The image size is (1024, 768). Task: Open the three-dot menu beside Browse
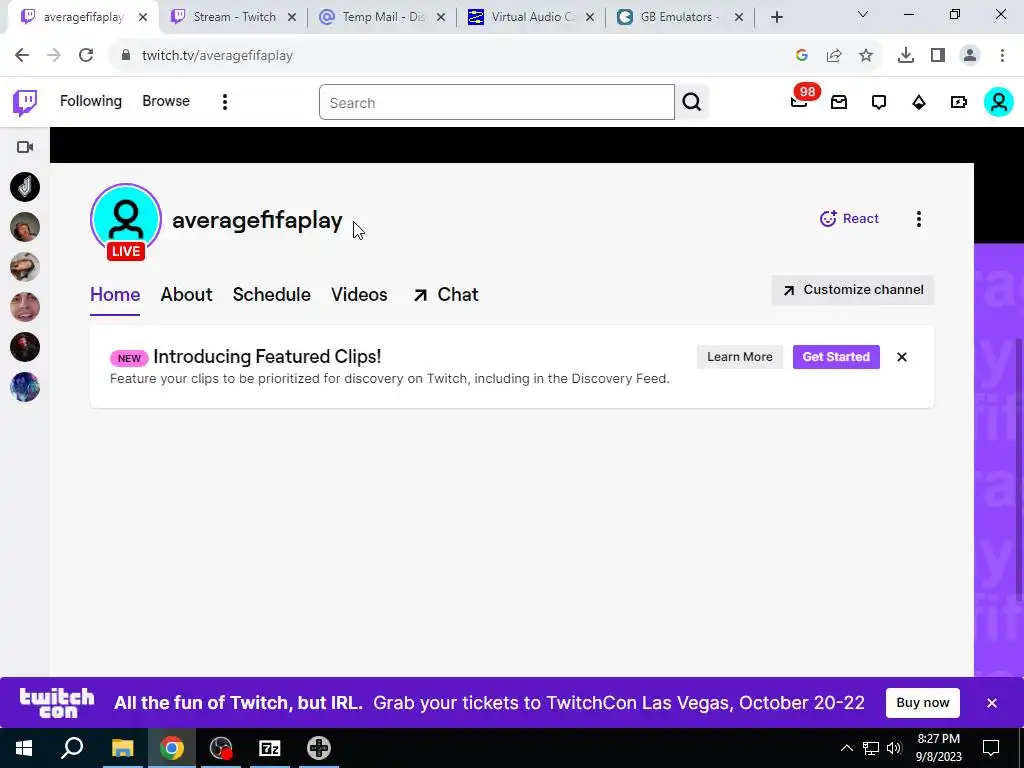pos(225,102)
